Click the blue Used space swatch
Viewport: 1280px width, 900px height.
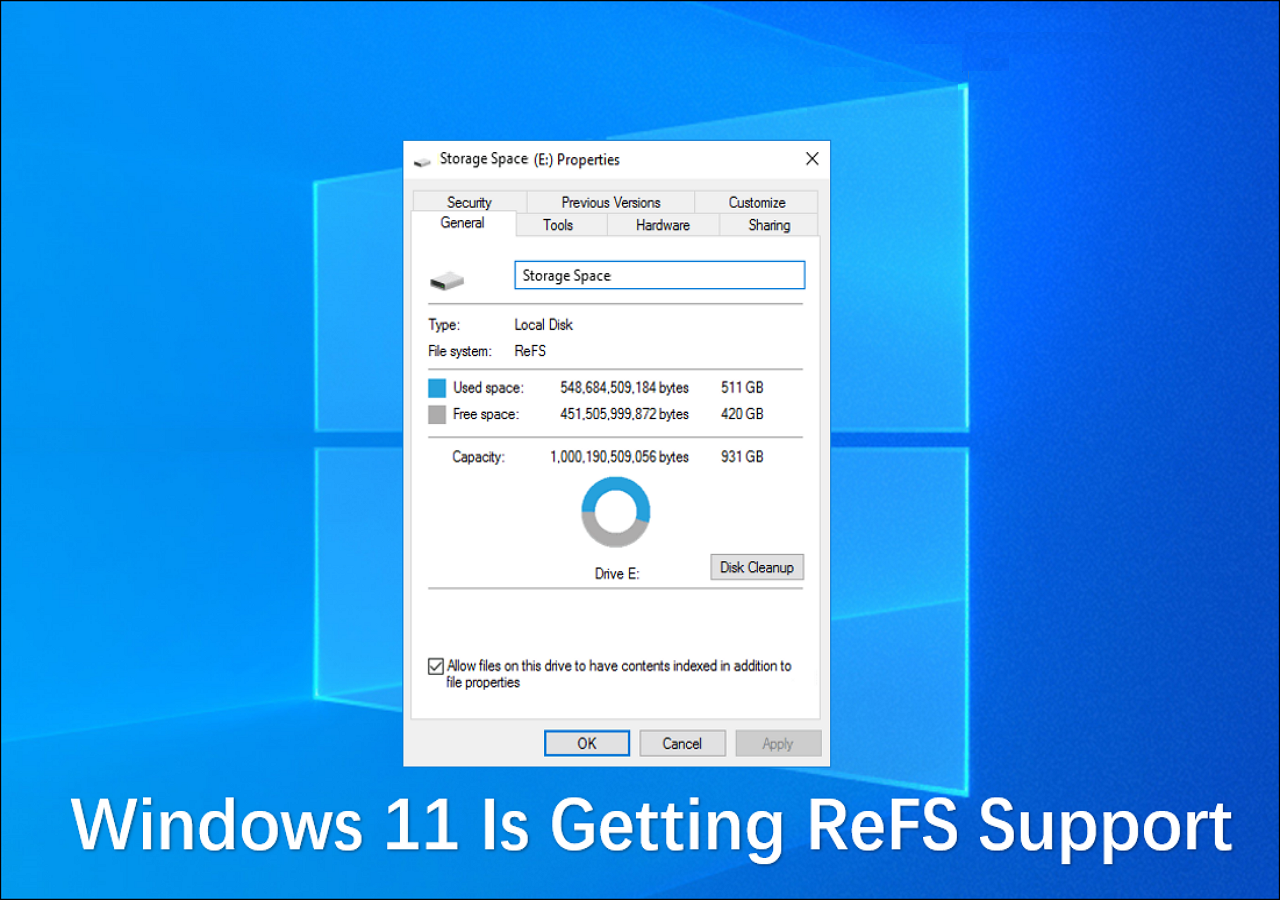tap(437, 388)
